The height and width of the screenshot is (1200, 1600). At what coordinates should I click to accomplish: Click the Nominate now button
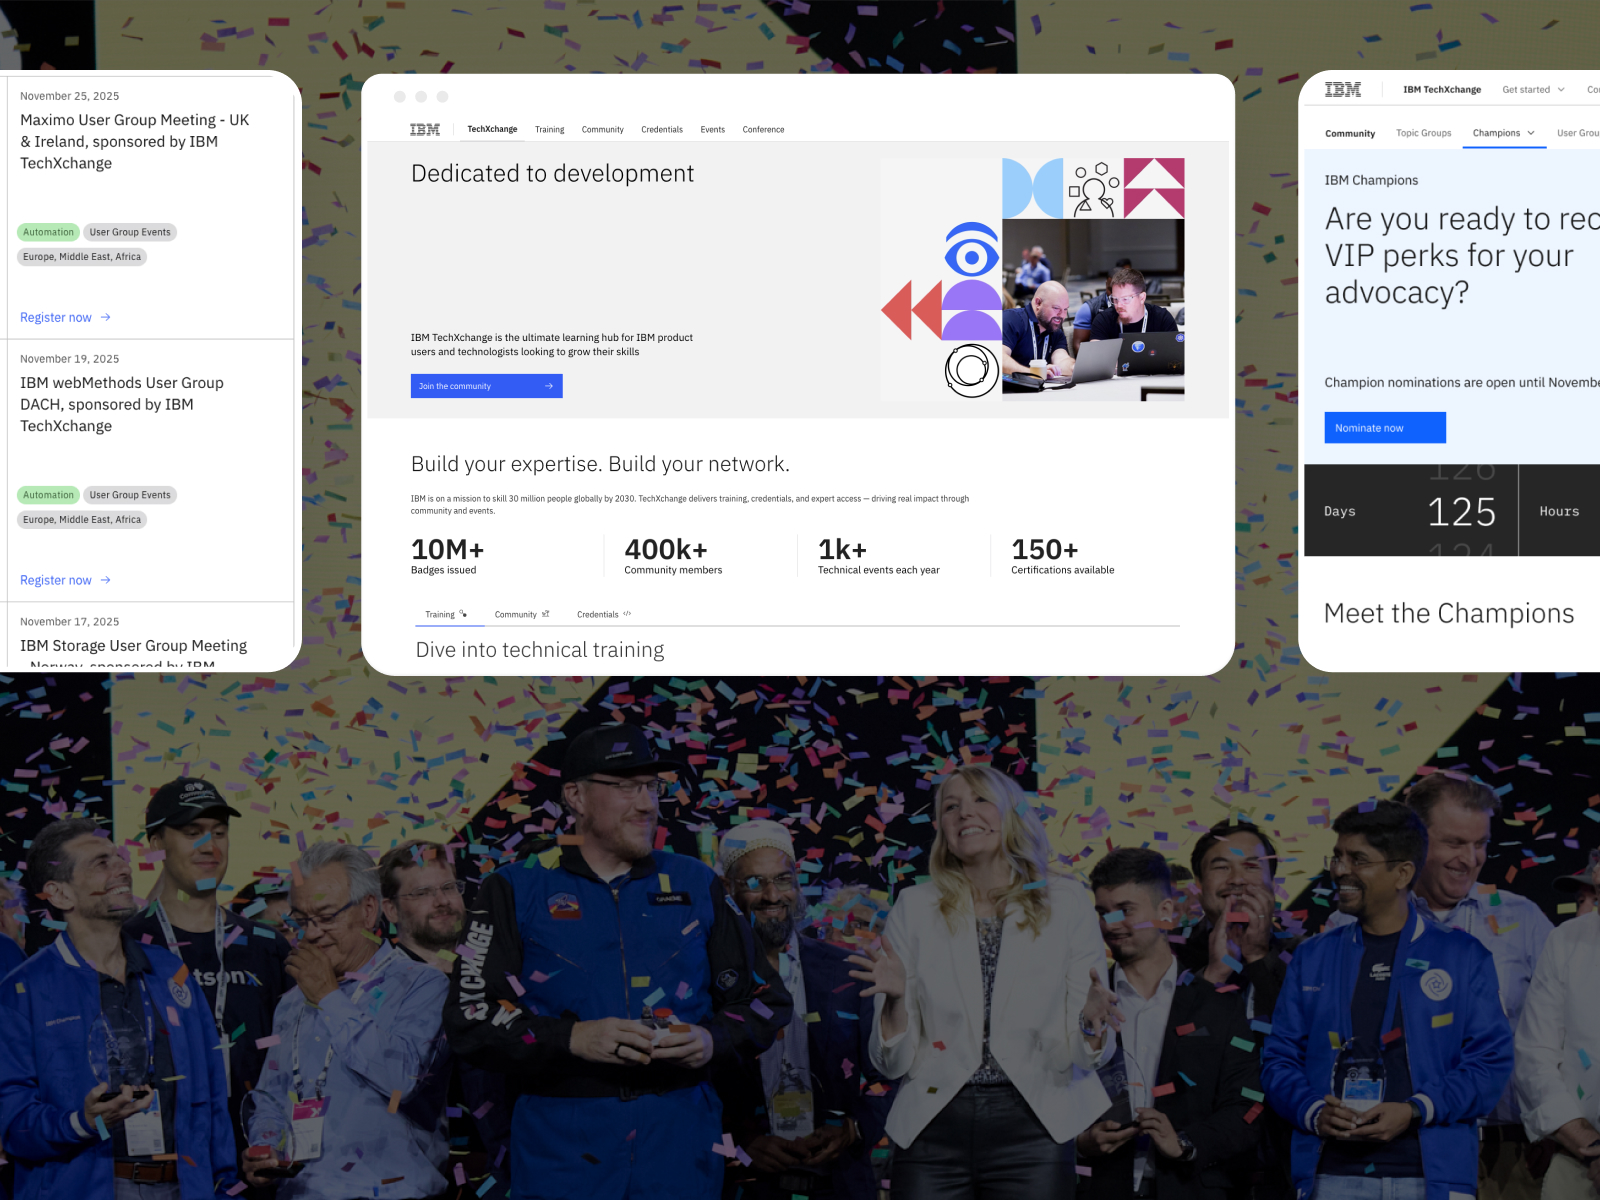pos(1385,428)
